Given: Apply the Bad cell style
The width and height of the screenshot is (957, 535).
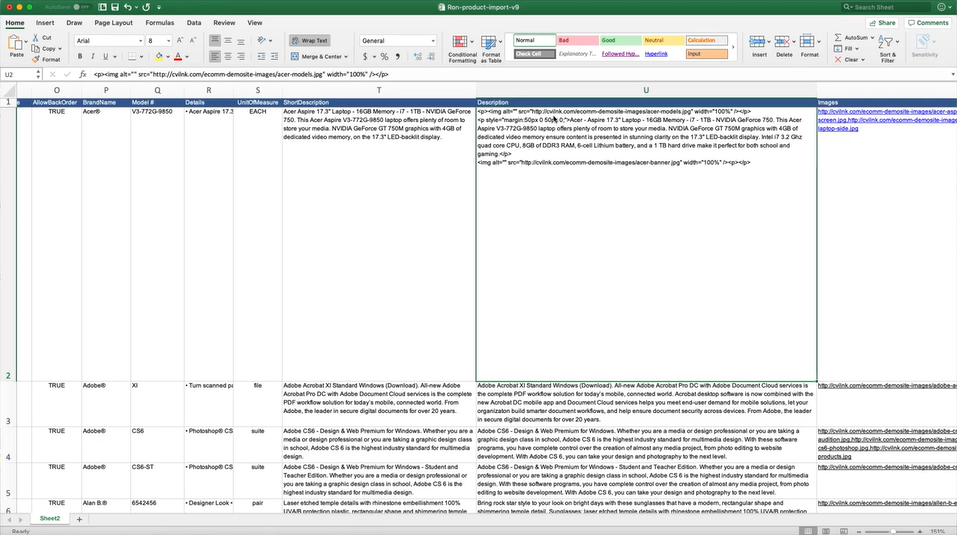Looking at the screenshot, I should [x=577, y=40].
